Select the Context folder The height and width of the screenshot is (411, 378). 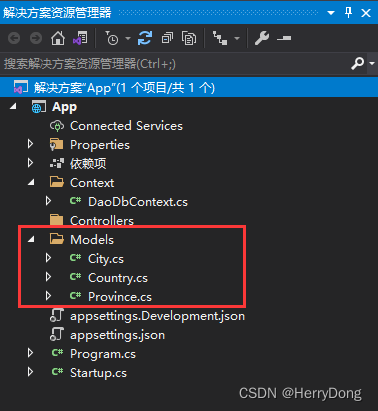pos(92,183)
